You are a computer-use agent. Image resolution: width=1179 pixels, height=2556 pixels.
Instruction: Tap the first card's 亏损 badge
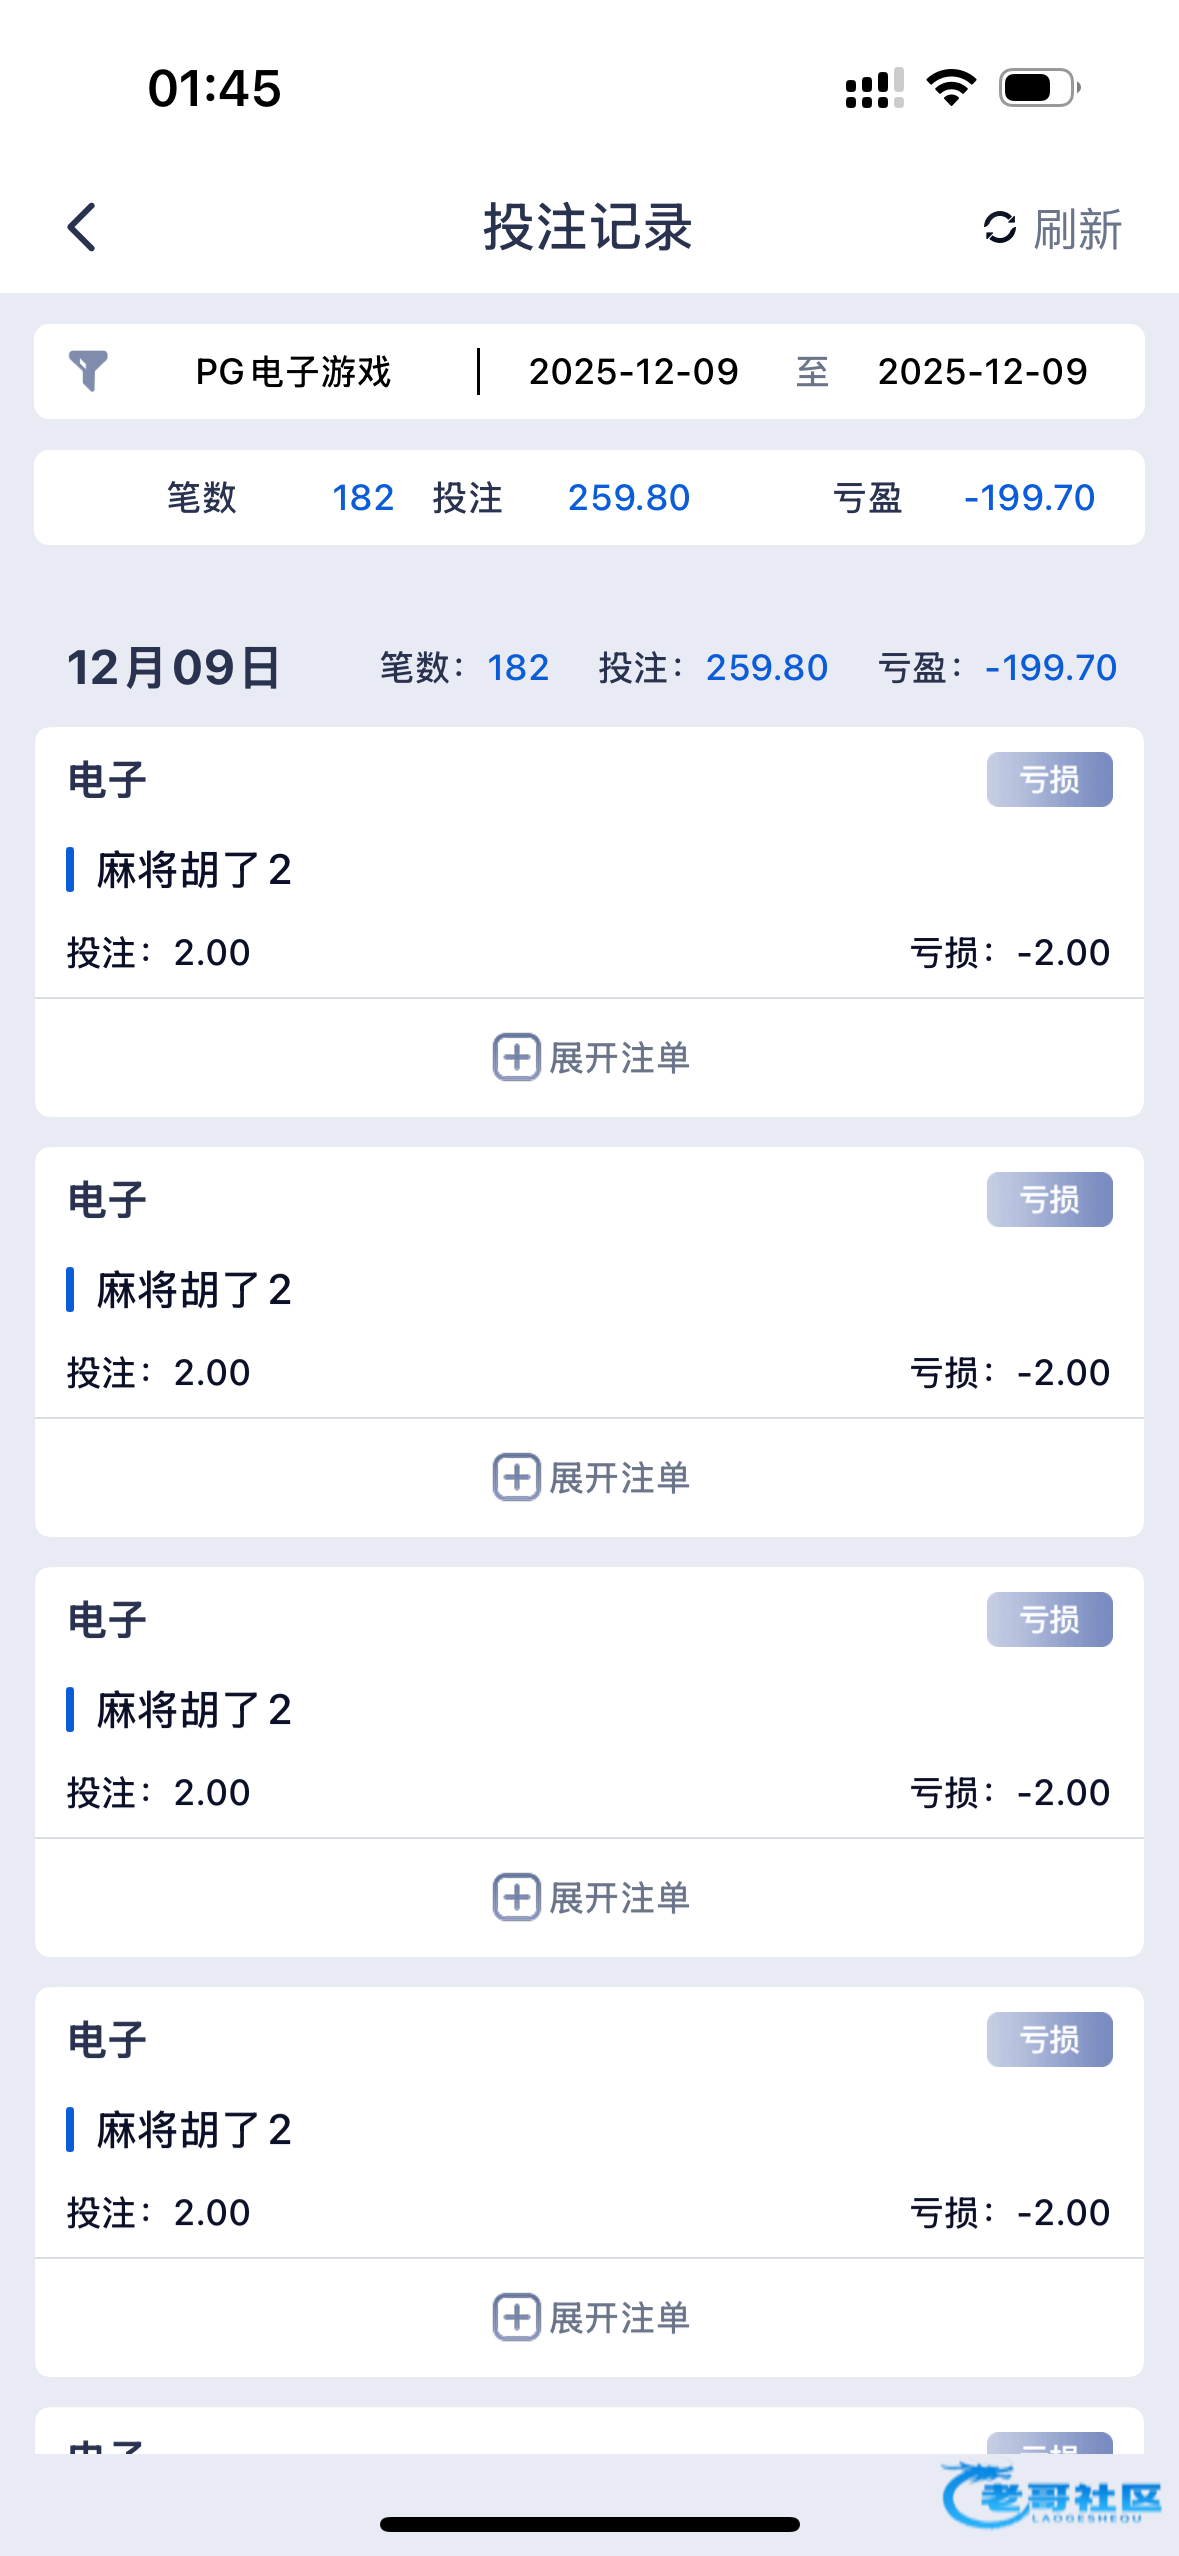point(1049,779)
